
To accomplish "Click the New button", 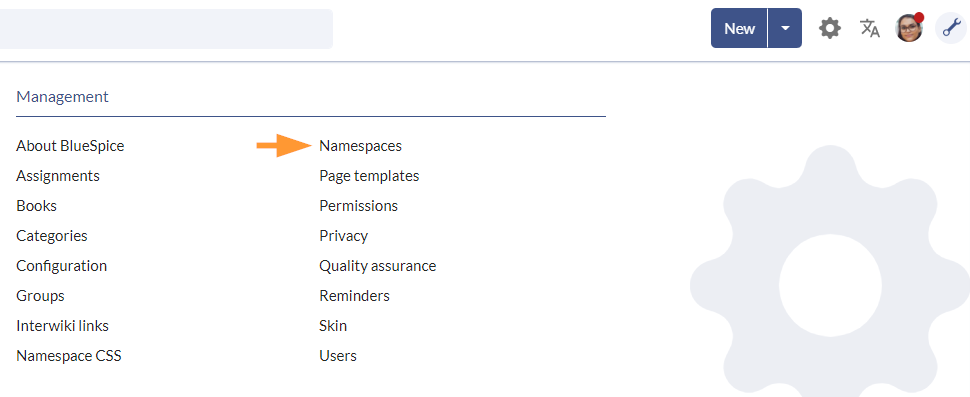I will click(739, 28).
